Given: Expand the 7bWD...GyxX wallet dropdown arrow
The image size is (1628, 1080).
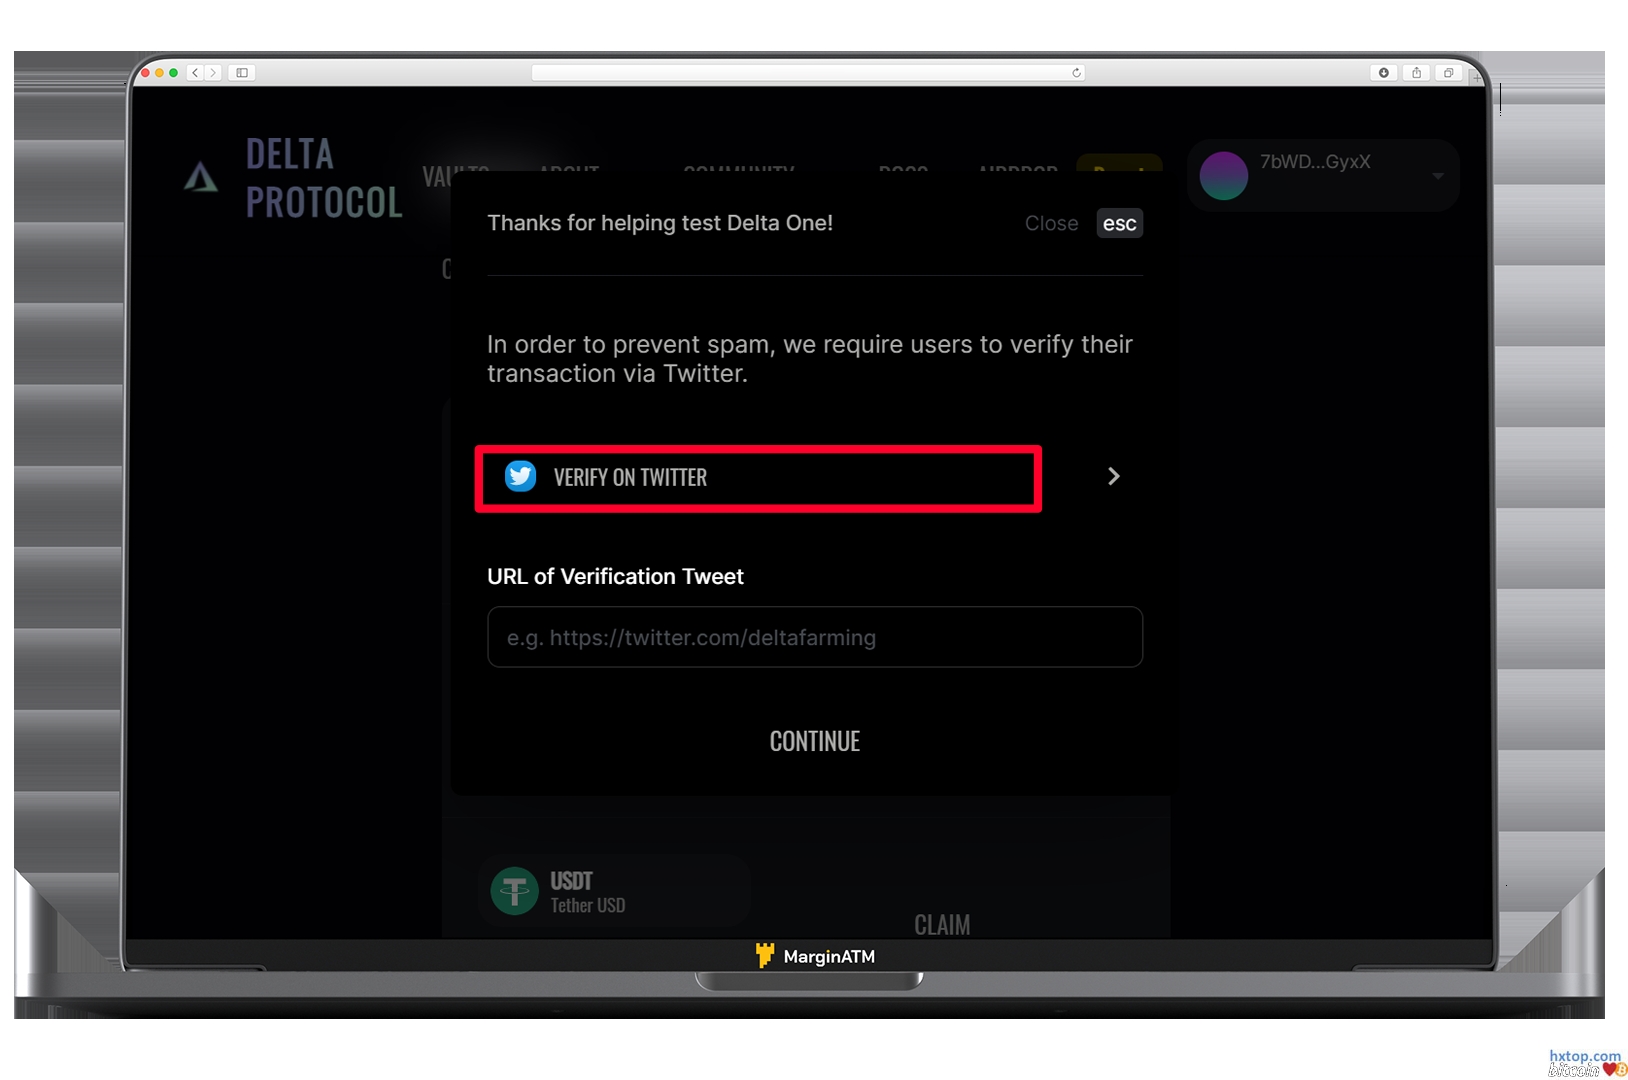Looking at the screenshot, I should (1437, 176).
